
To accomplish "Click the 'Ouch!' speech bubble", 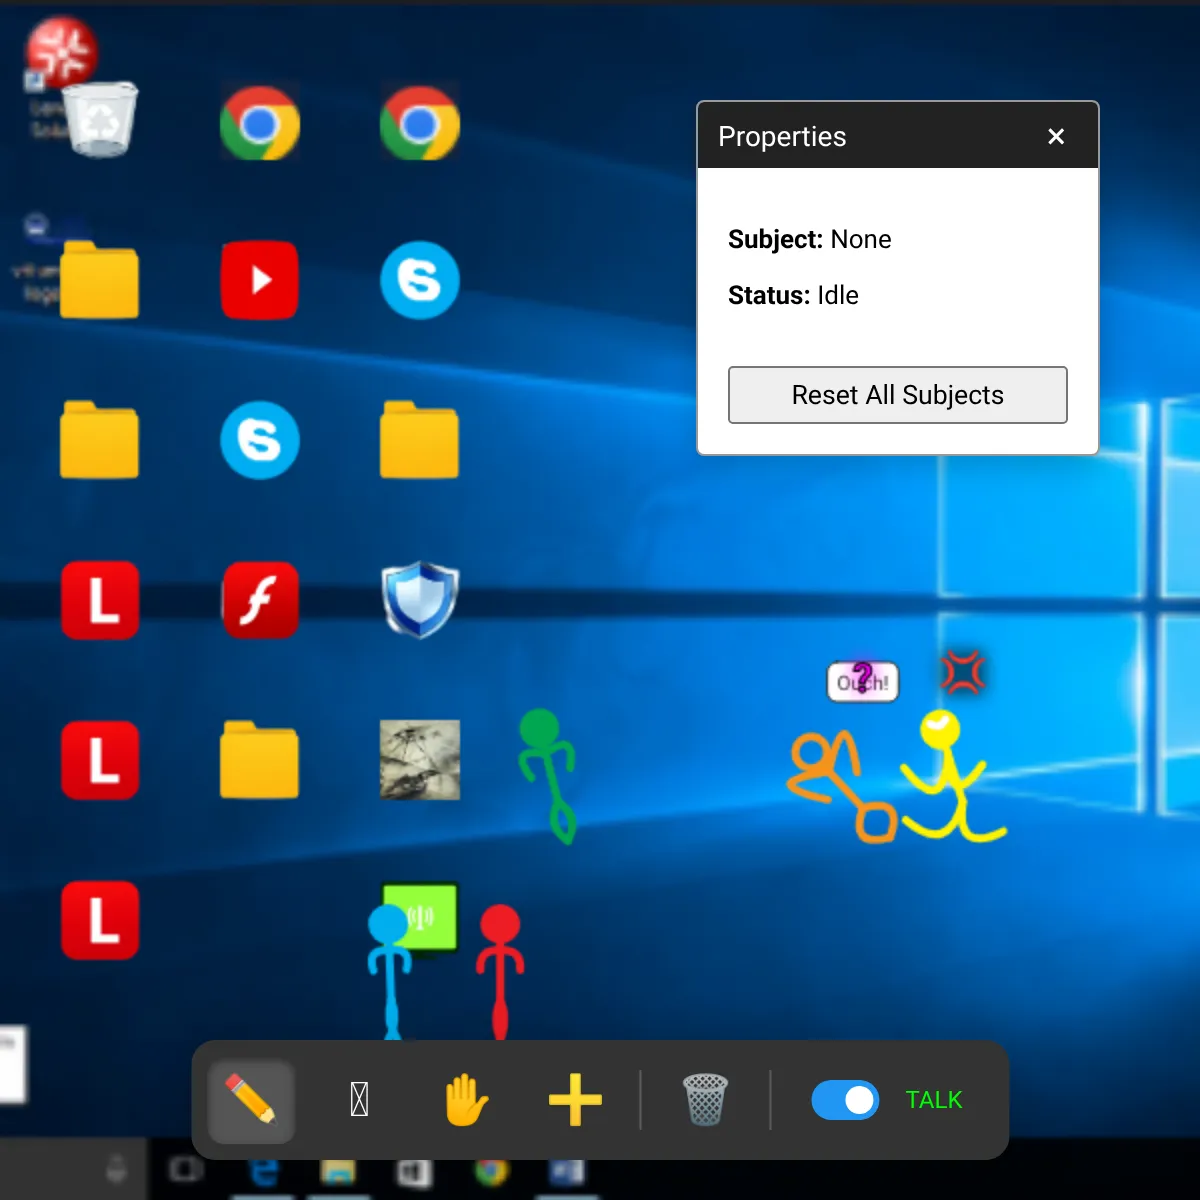I will tap(863, 682).
